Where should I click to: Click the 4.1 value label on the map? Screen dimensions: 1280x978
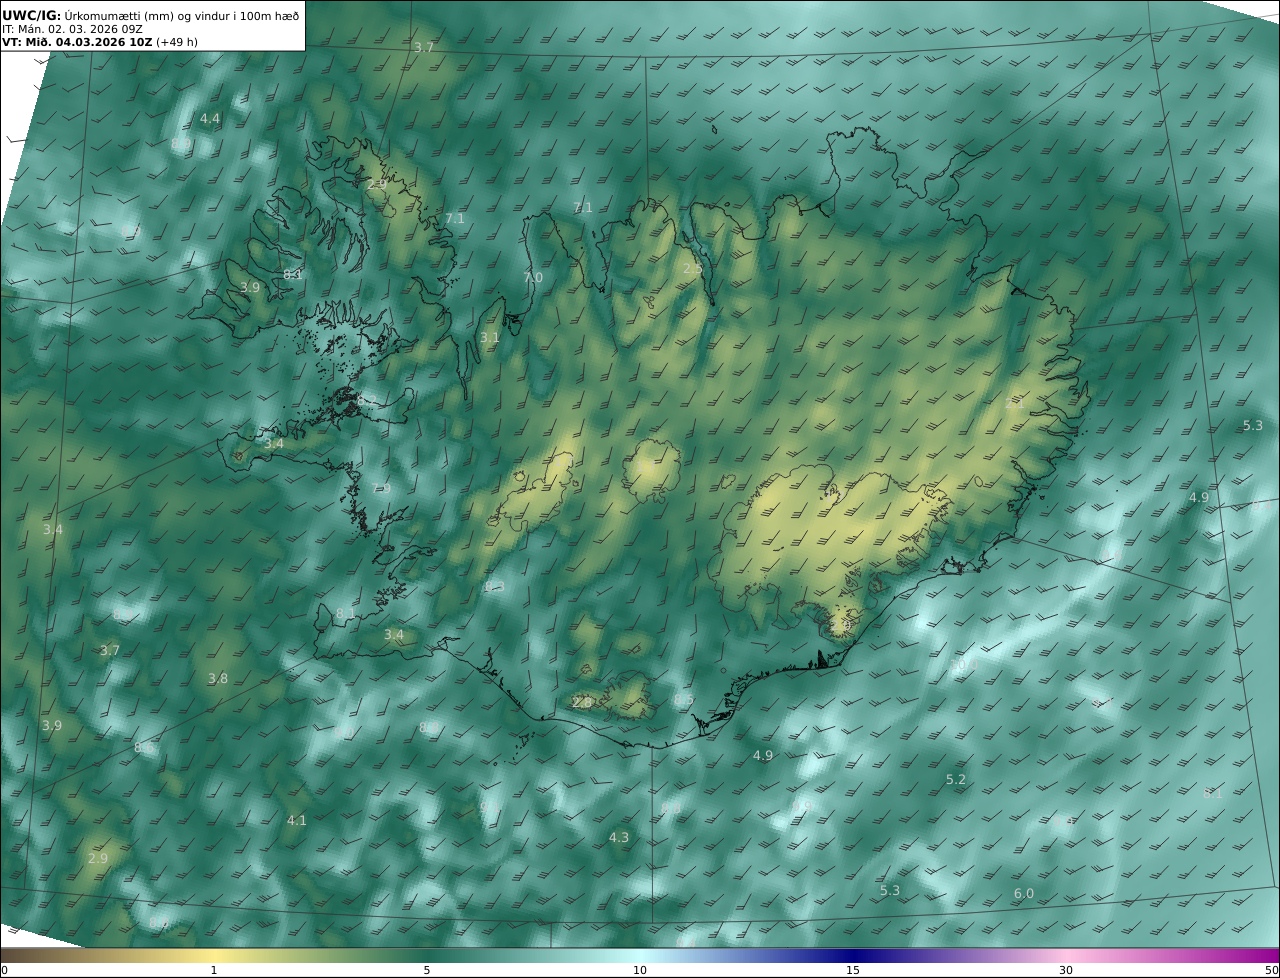[x=297, y=820]
